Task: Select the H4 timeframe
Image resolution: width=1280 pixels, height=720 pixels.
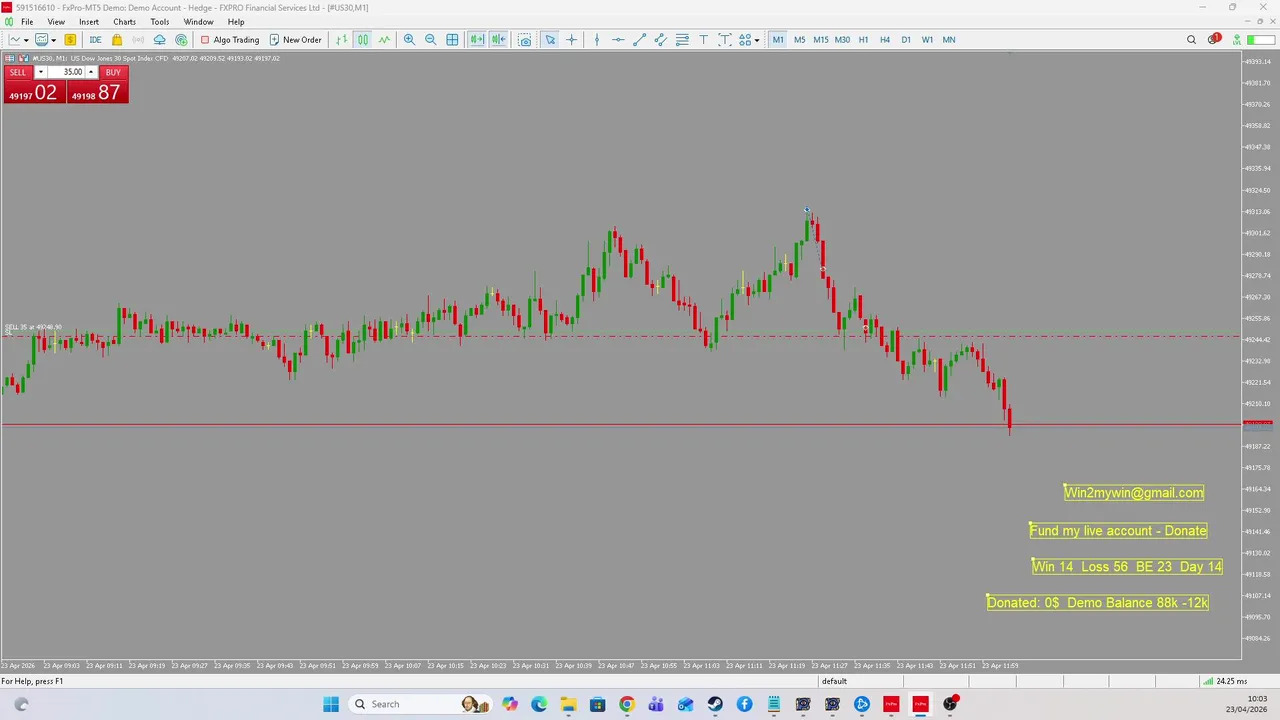Action: coord(885,40)
